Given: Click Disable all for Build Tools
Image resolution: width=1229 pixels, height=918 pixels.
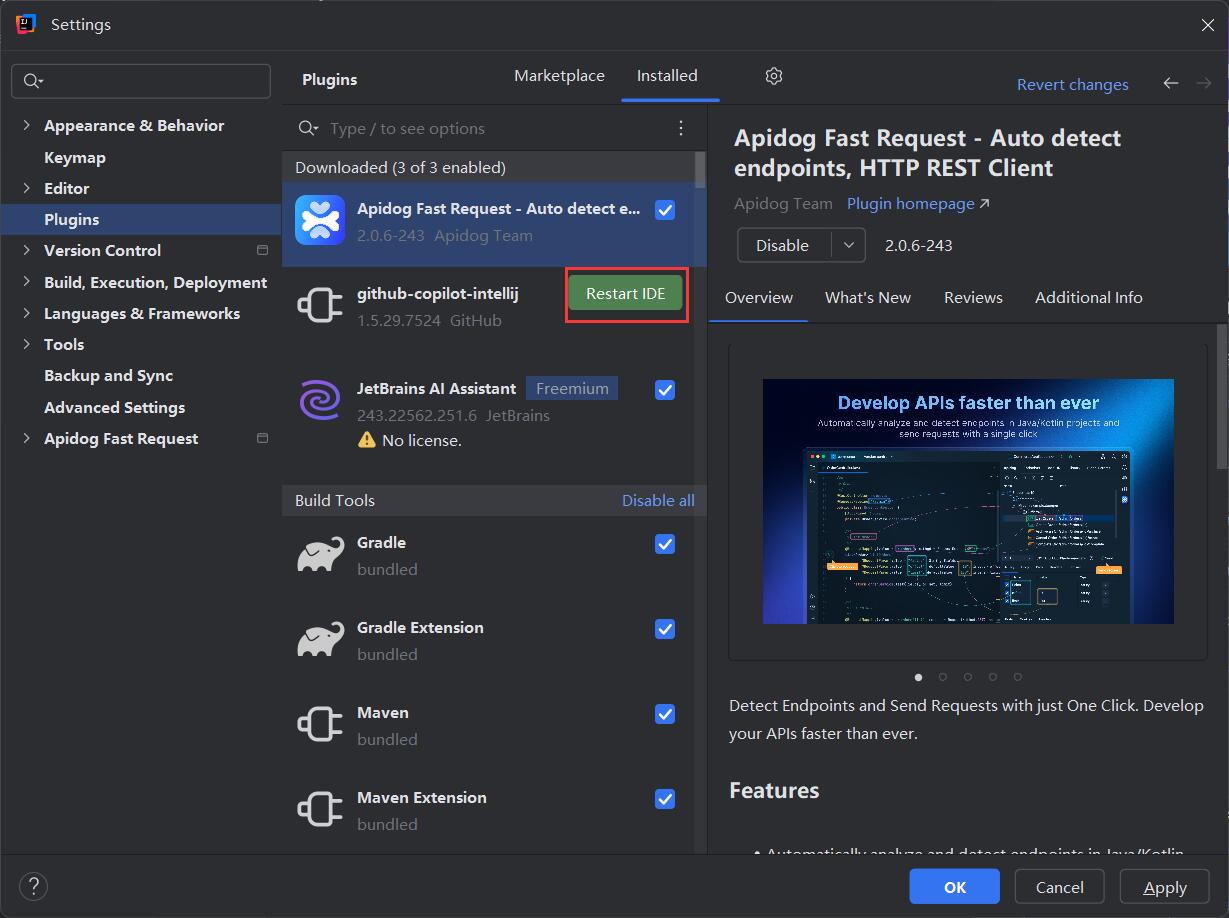Looking at the screenshot, I should point(658,501).
